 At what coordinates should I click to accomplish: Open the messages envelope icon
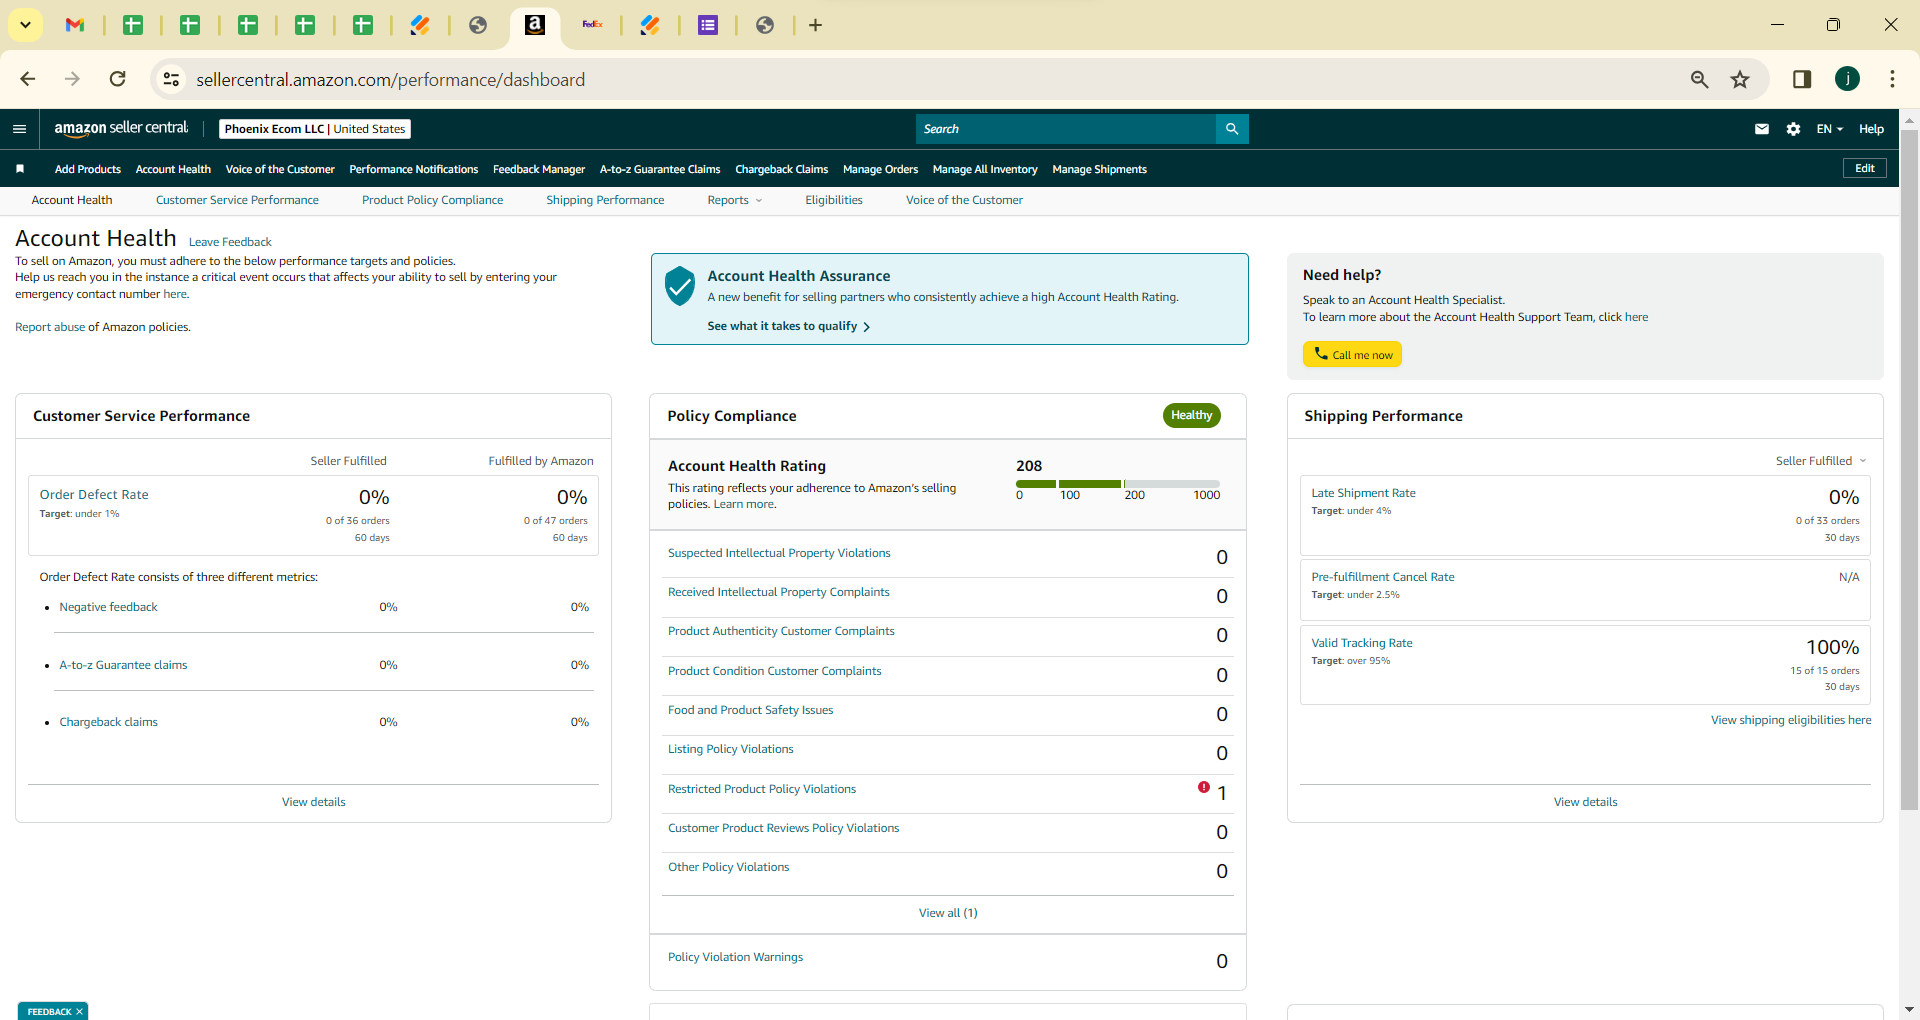pos(1762,129)
